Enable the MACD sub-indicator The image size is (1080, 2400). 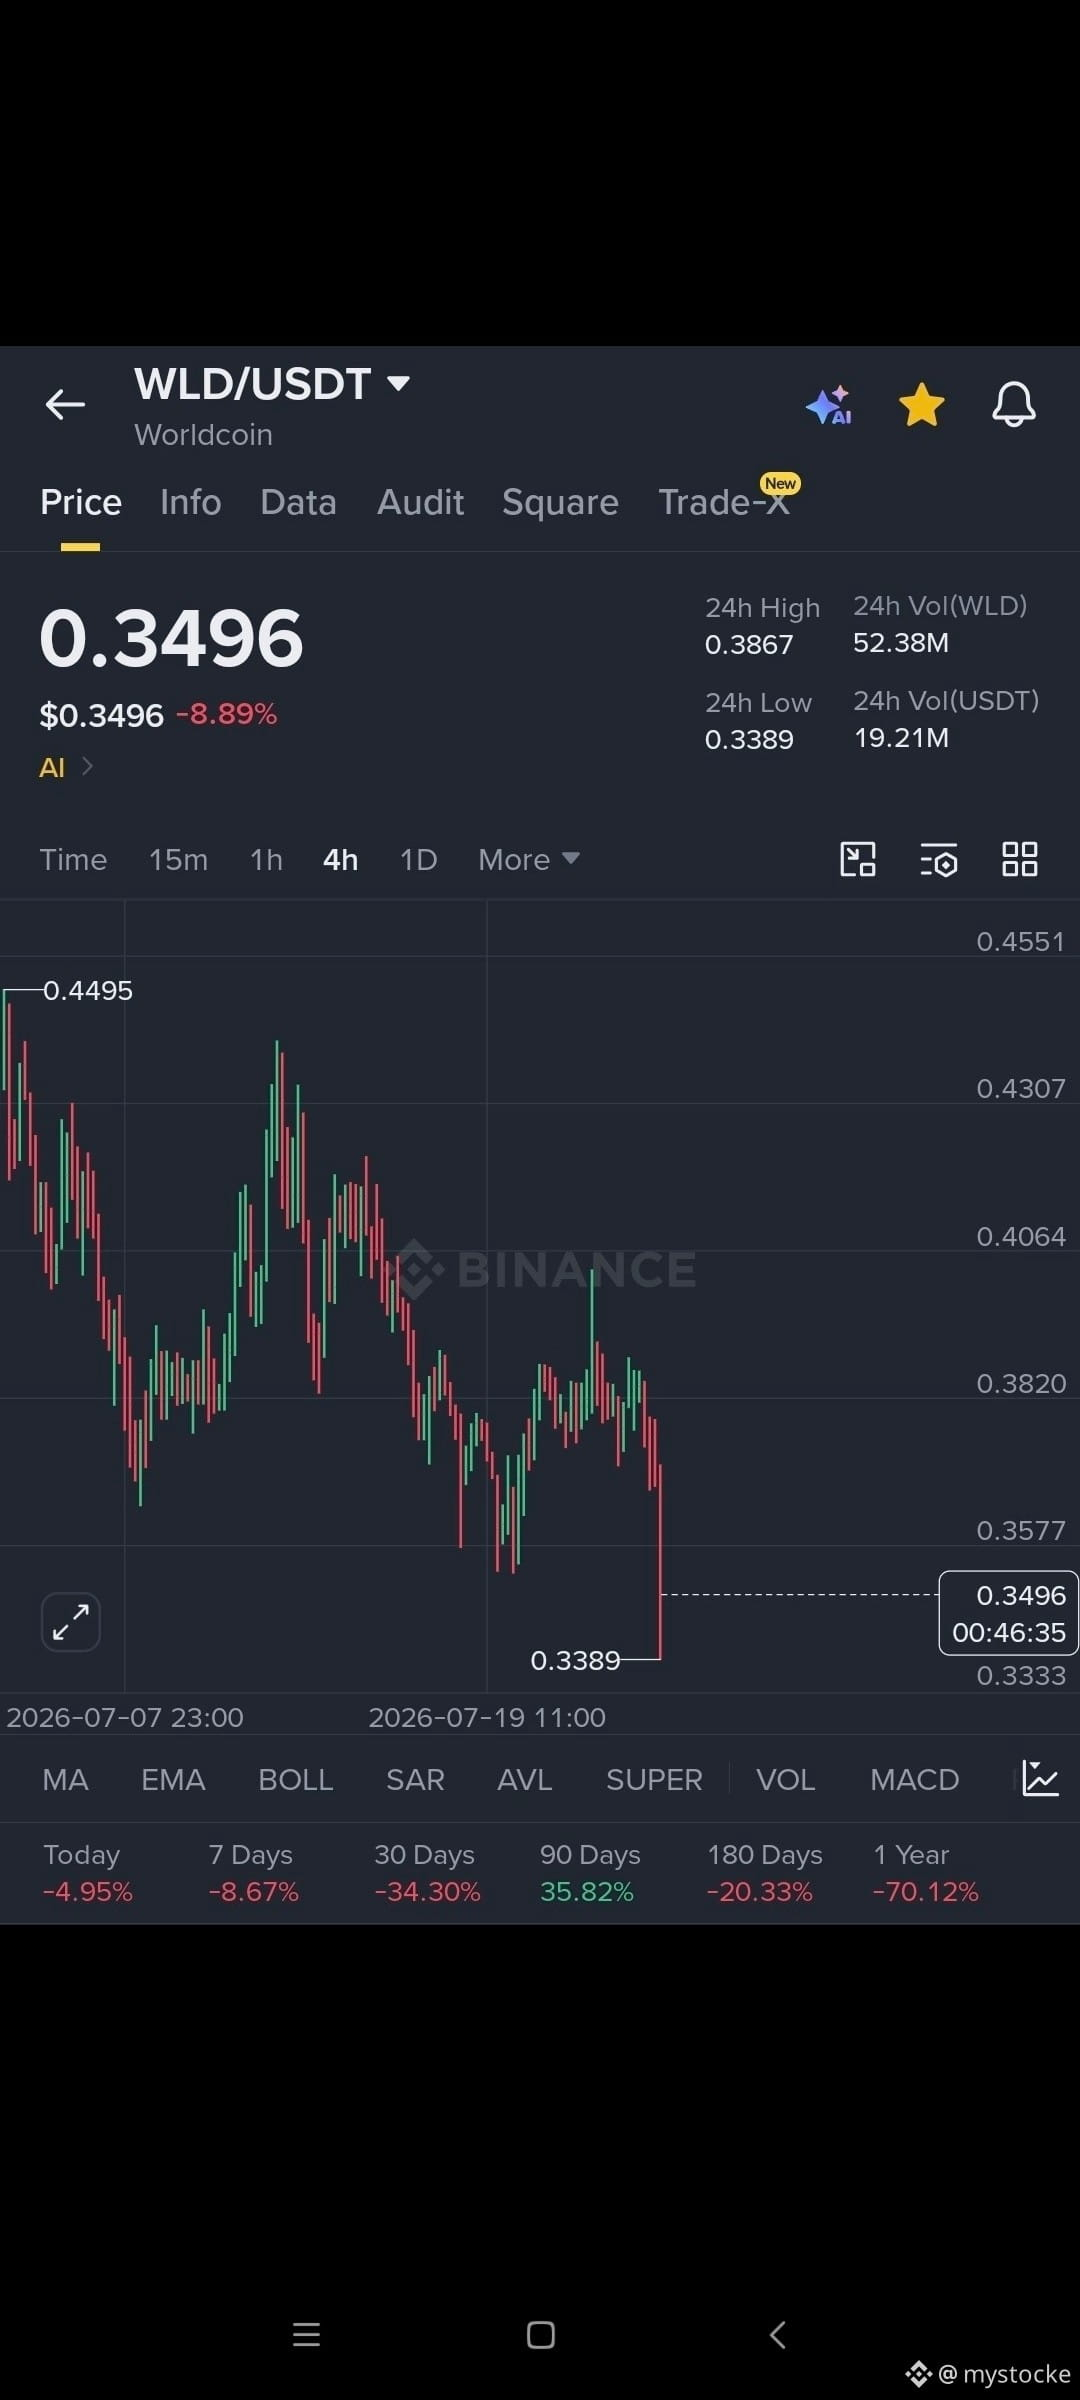914,1779
